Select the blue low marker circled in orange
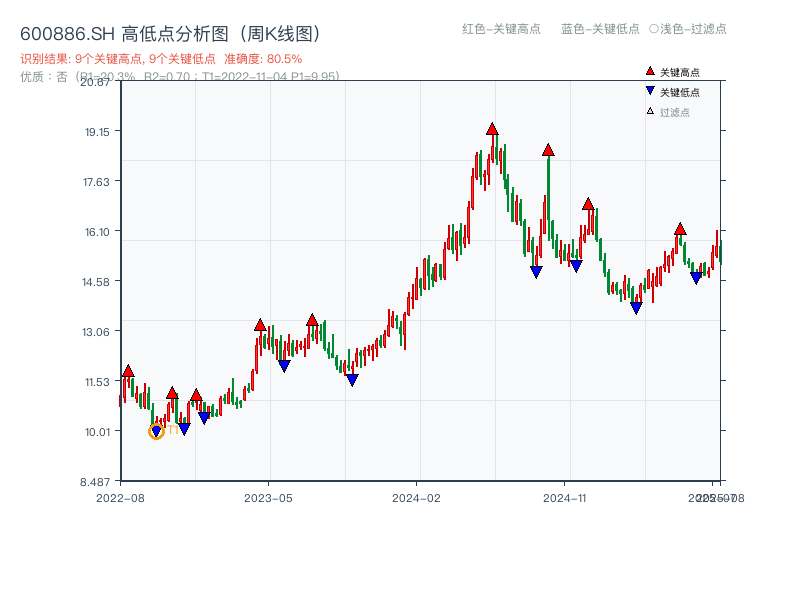The image size is (800, 600). coord(156,432)
